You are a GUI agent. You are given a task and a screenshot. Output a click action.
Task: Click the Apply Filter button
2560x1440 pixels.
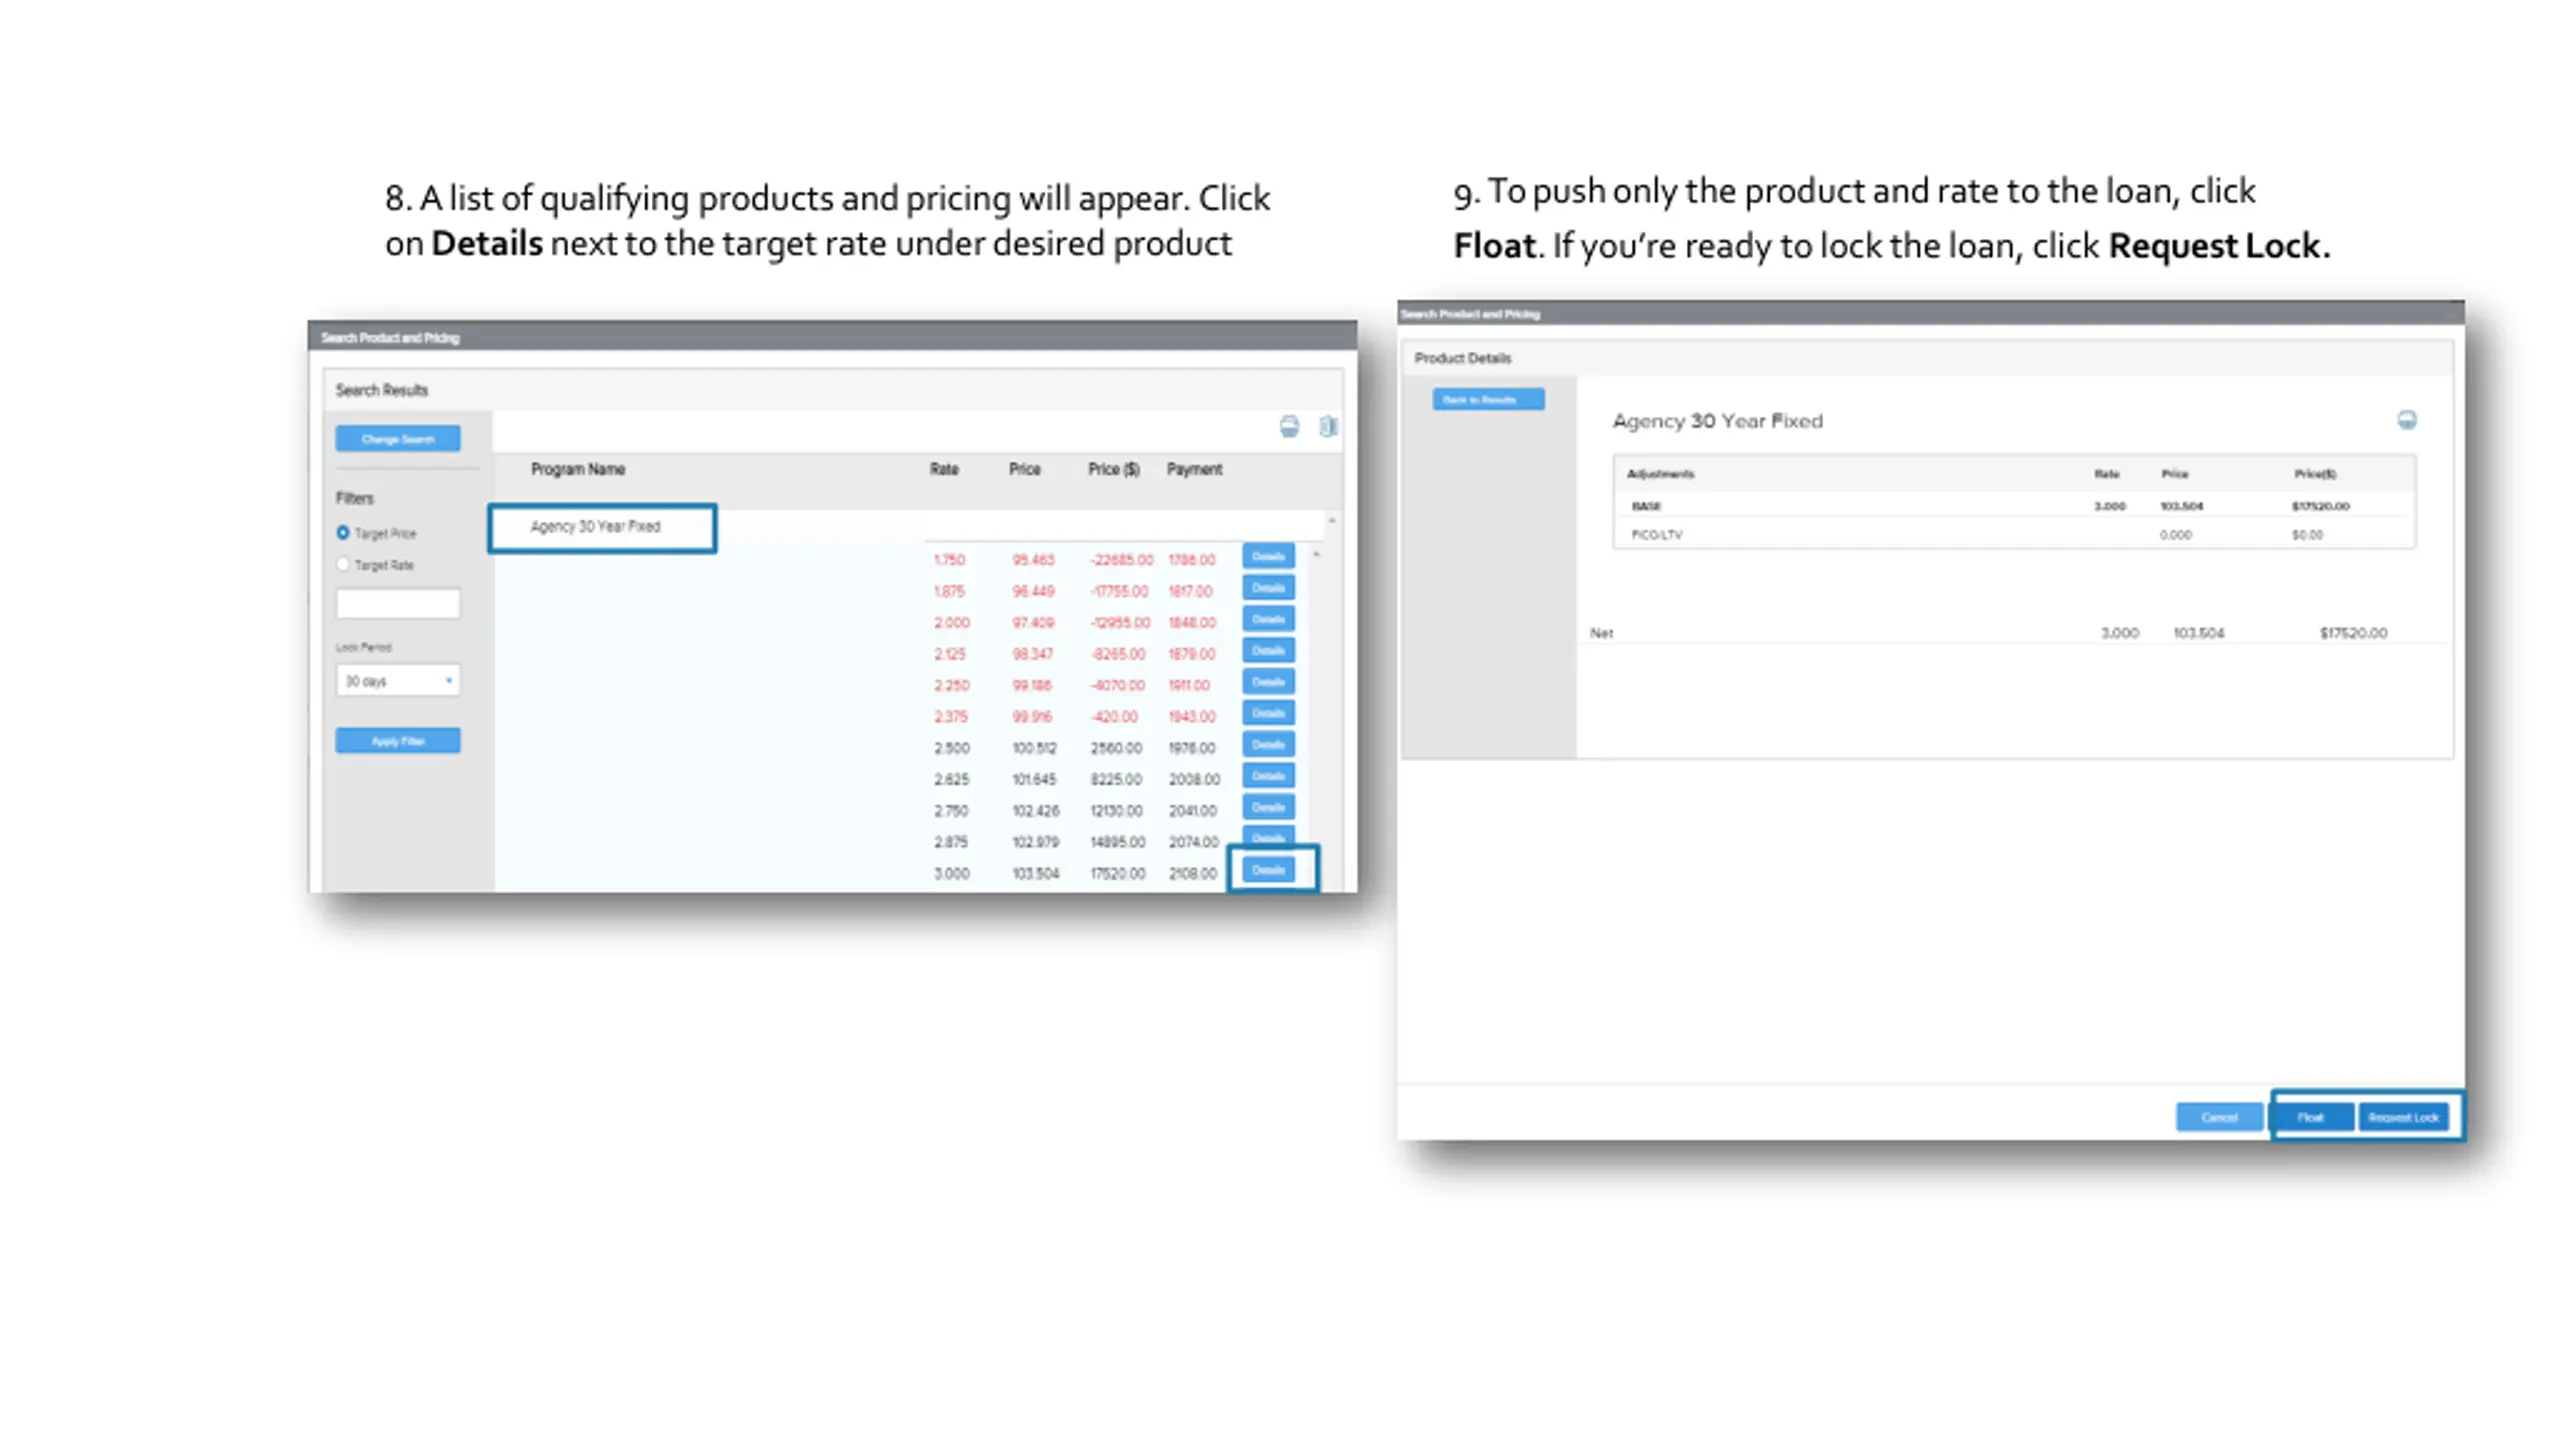[x=398, y=741]
